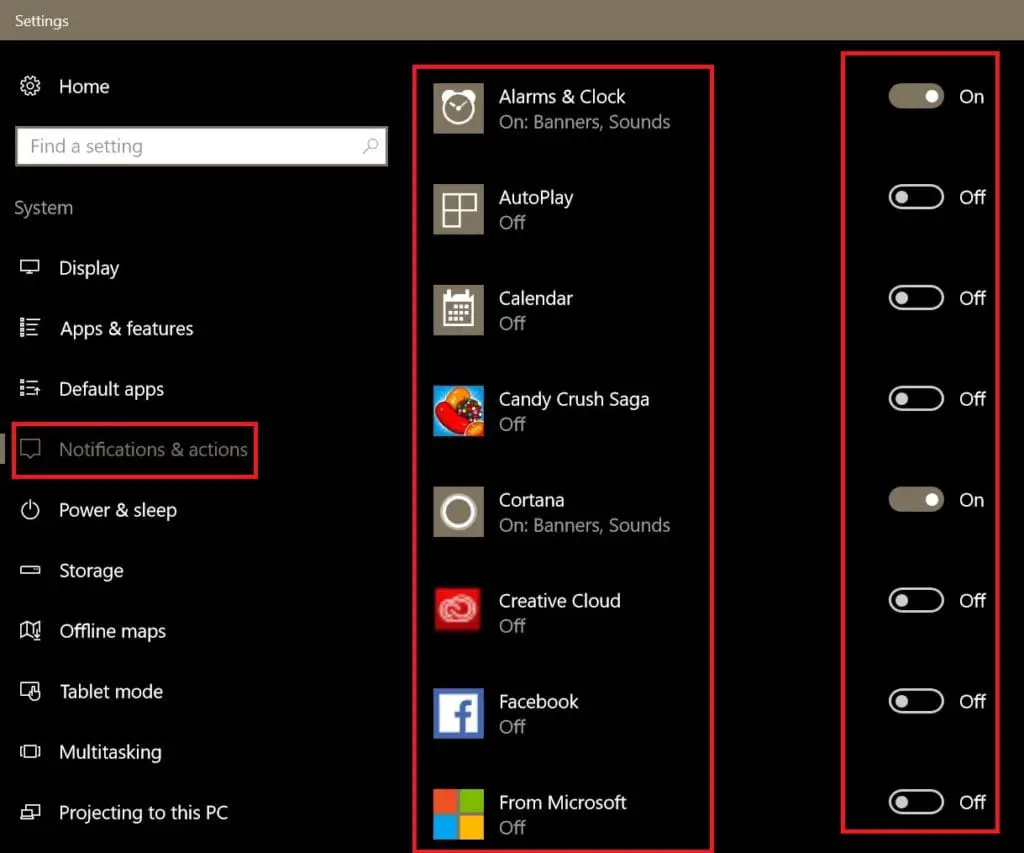Click the From Microsoft logo icon

pyautogui.click(x=458, y=814)
